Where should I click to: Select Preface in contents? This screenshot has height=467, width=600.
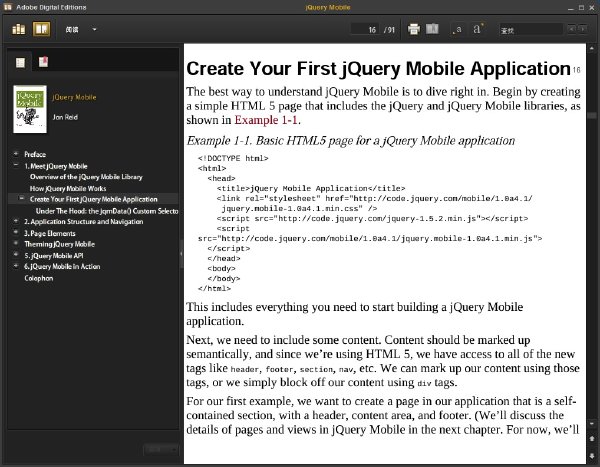(x=35, y=155)
